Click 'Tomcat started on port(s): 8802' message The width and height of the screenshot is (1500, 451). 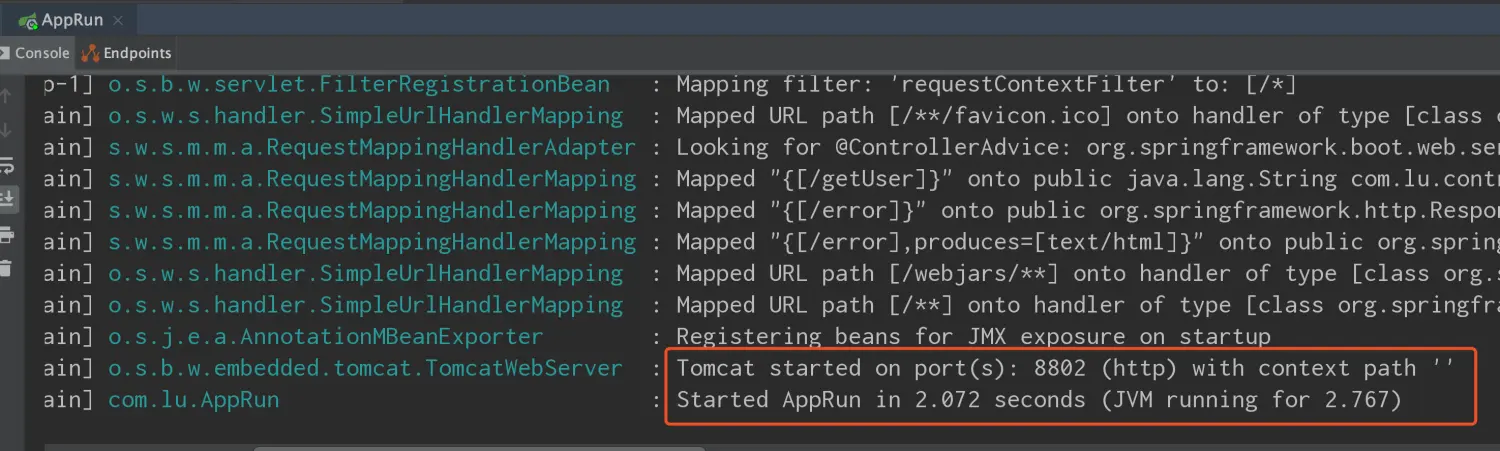[x=1064, y=368]
